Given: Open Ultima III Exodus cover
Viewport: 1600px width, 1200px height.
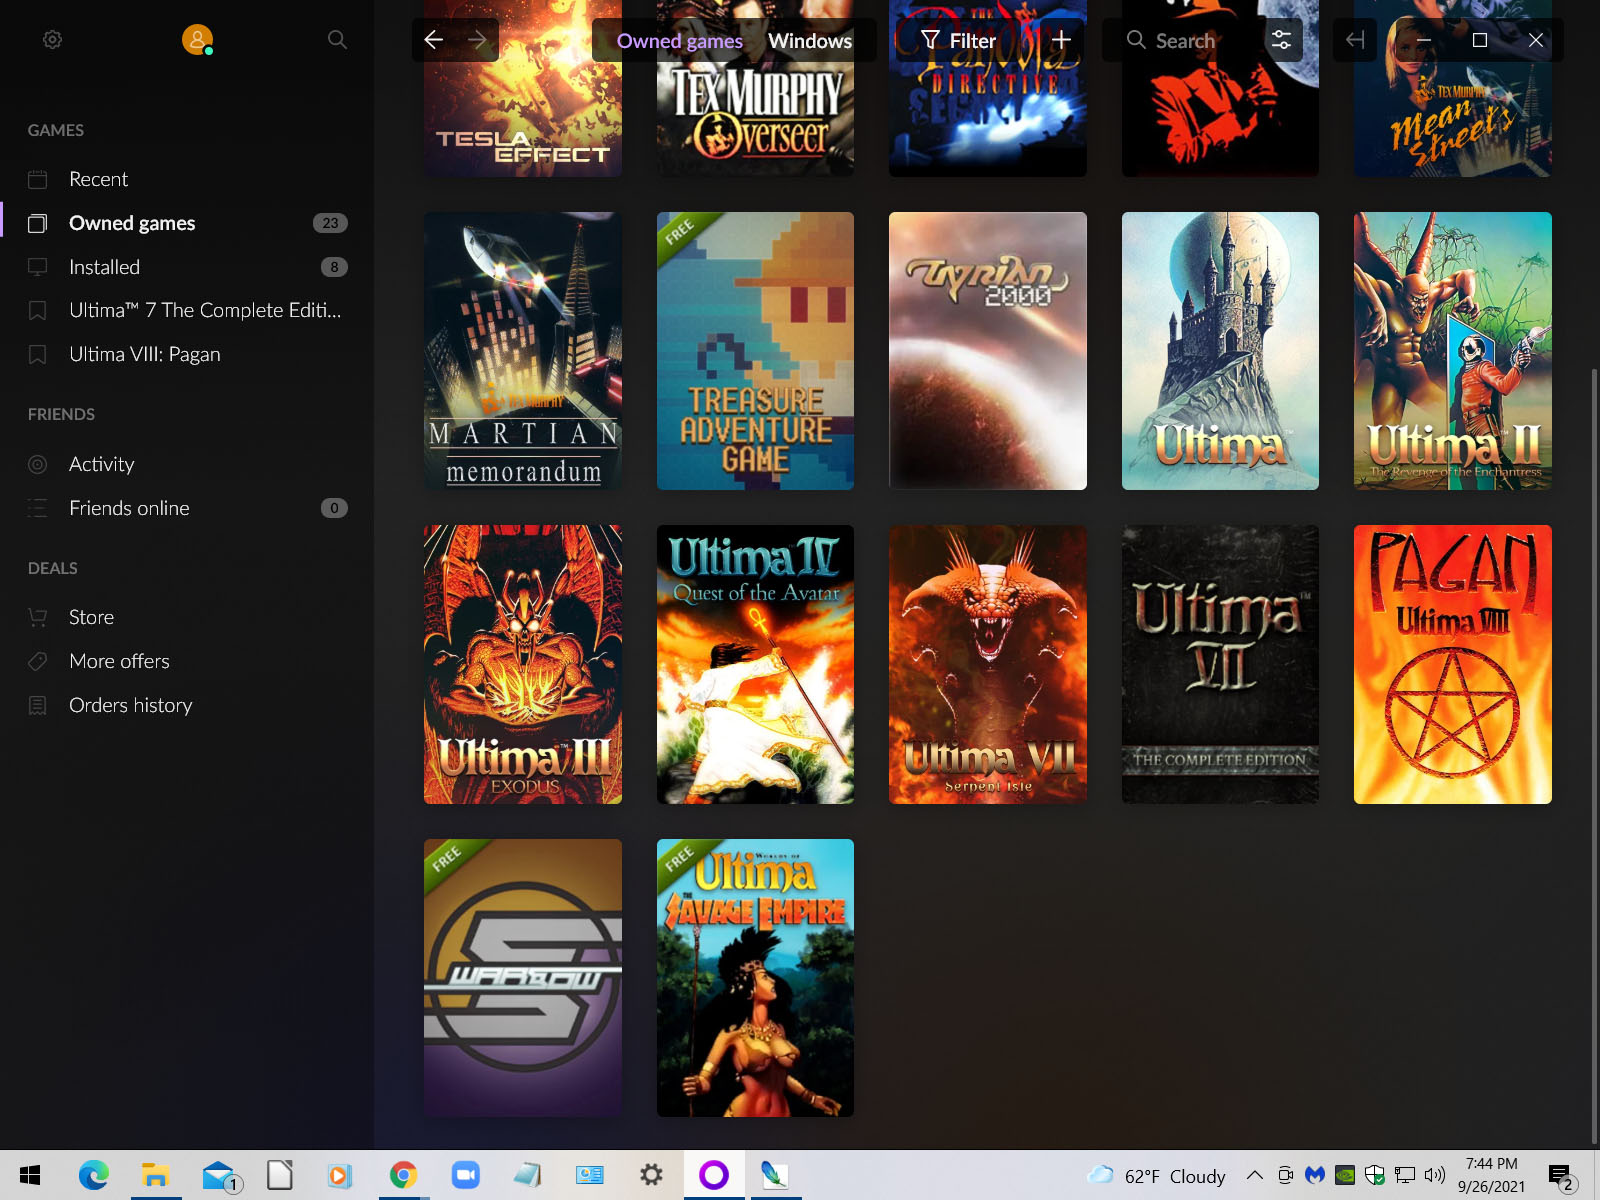Looking at the screenshot, I should click(523, 664).
